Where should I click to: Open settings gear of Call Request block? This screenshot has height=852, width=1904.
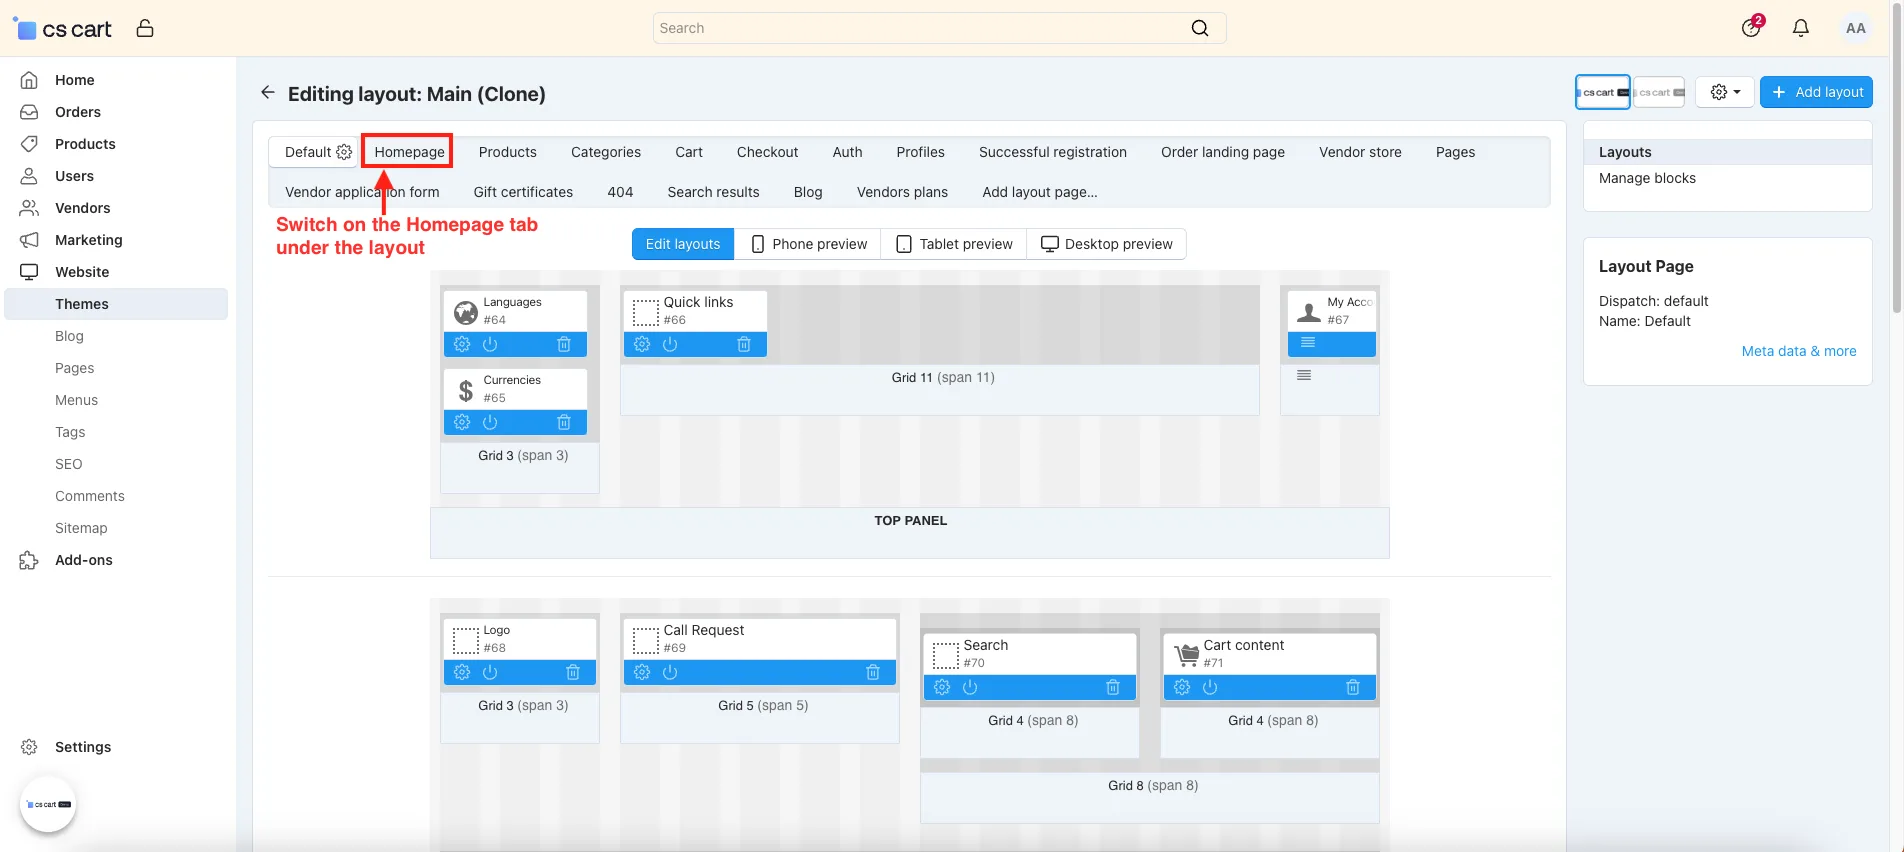tap(642, 672)
